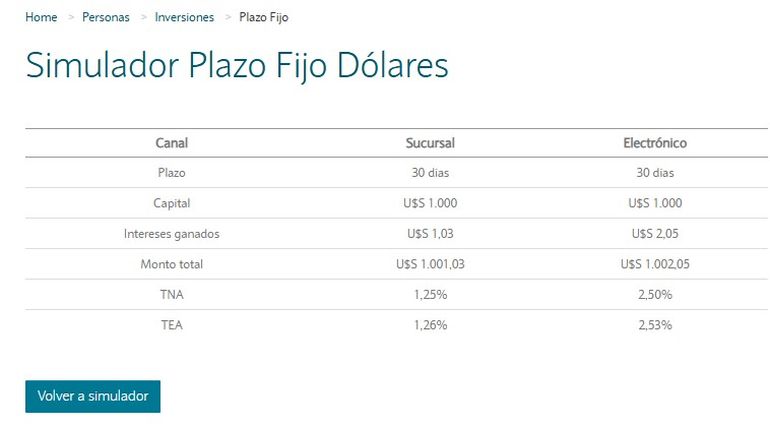Select the Sucursal interest value U$S 1,03
Screen dimensions: 770x426
click(x=430, y=234)
